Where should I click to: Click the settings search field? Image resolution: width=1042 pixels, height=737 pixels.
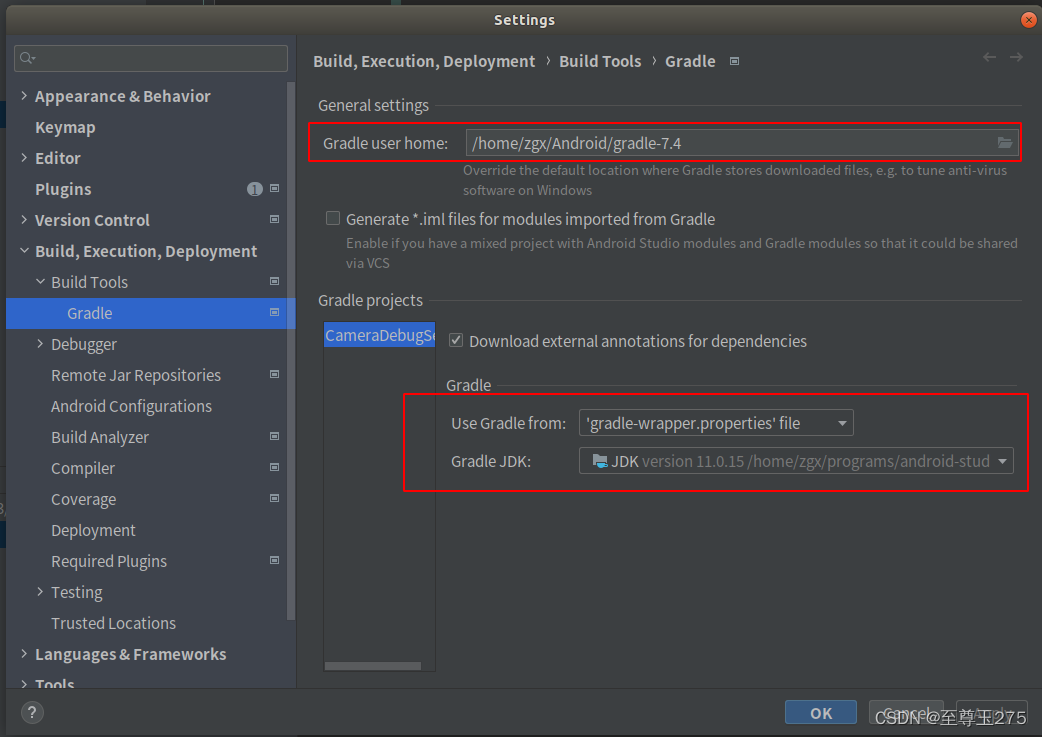point(151,58)
